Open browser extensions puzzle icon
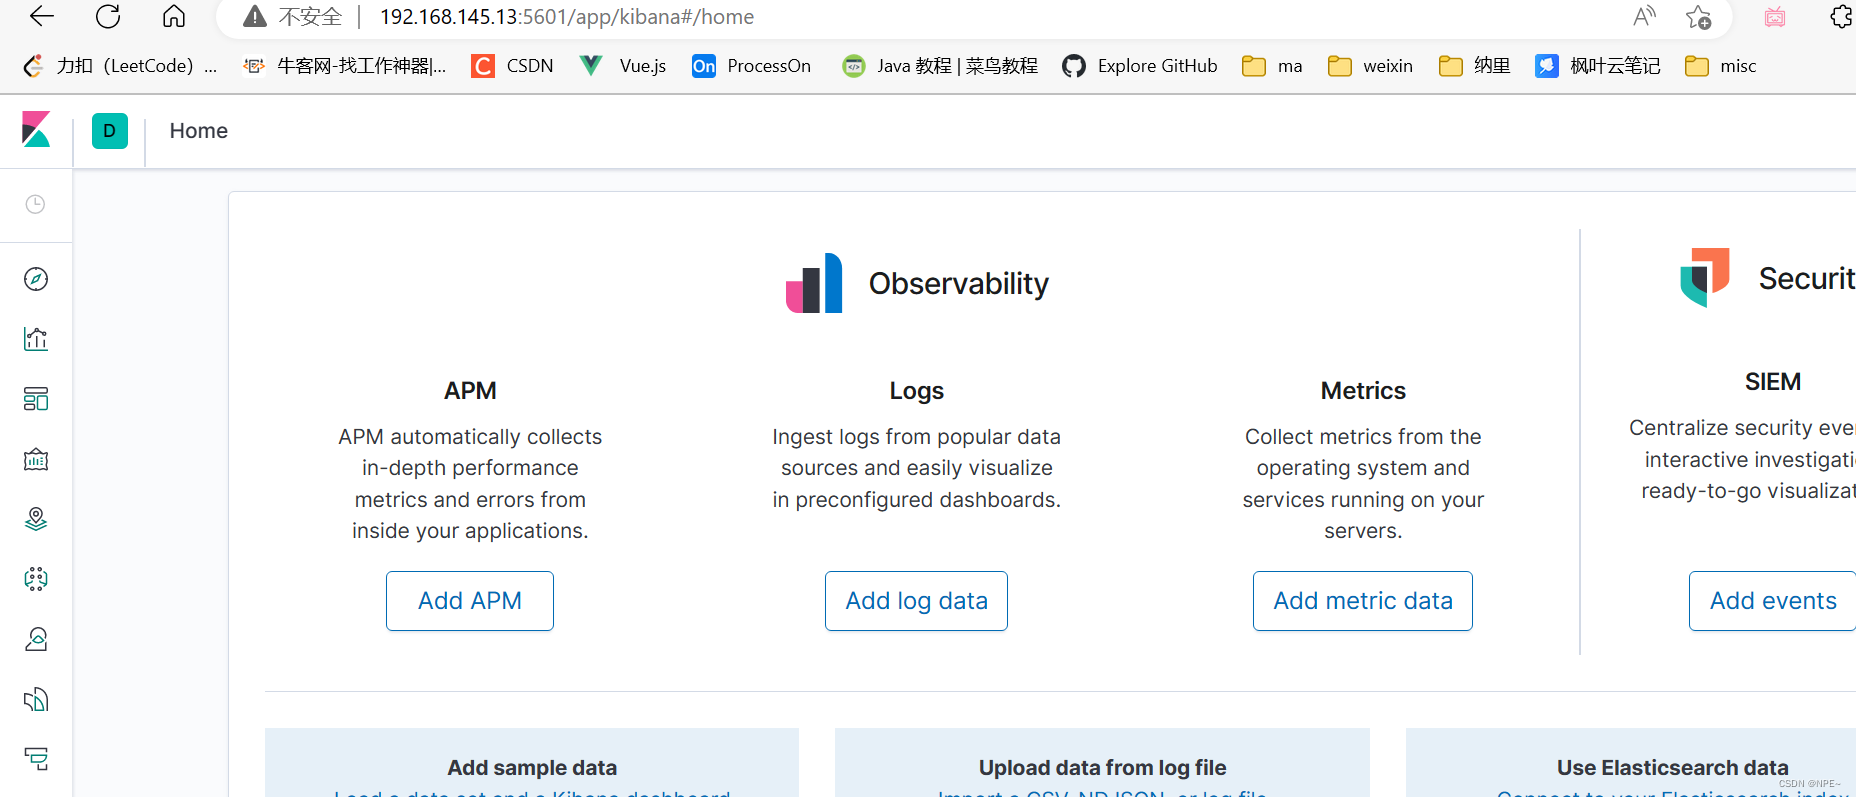This screenshot has height=797, width=1856. tap(1842, 16)
